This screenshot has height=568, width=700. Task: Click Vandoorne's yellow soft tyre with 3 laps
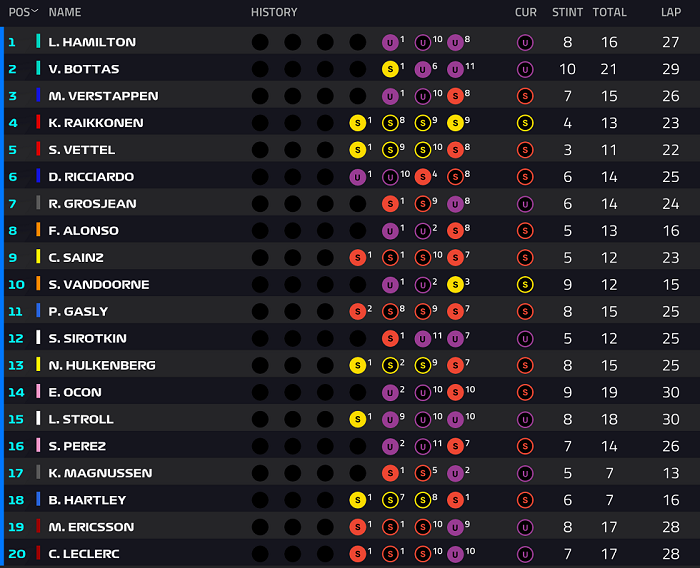(x=455, y=284)
